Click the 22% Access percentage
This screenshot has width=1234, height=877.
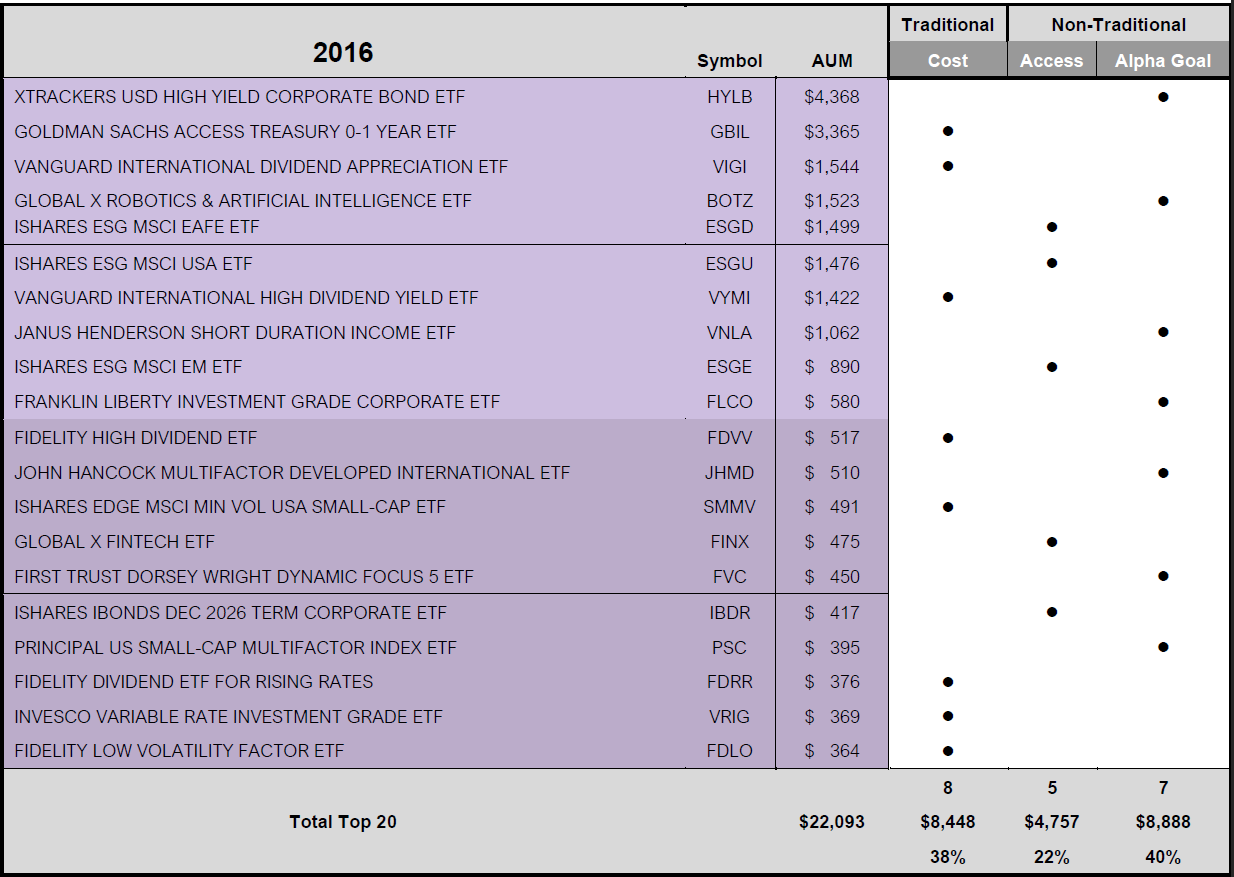[x=1051, y=857]
